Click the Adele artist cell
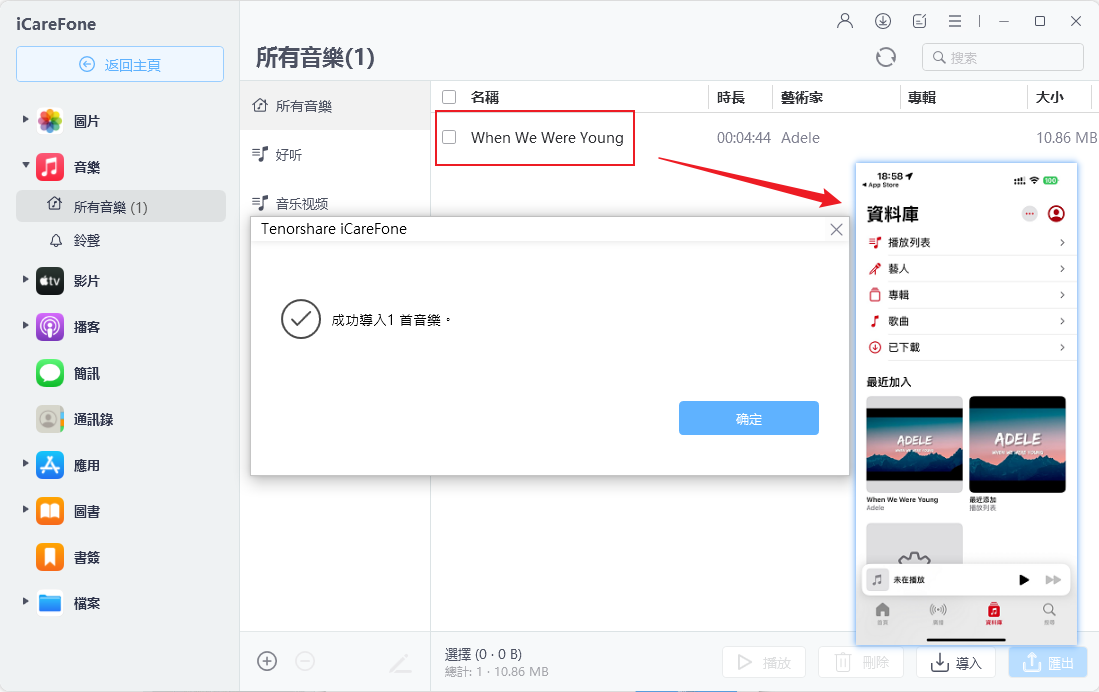The image size is (1099, 692). [800, 137]
